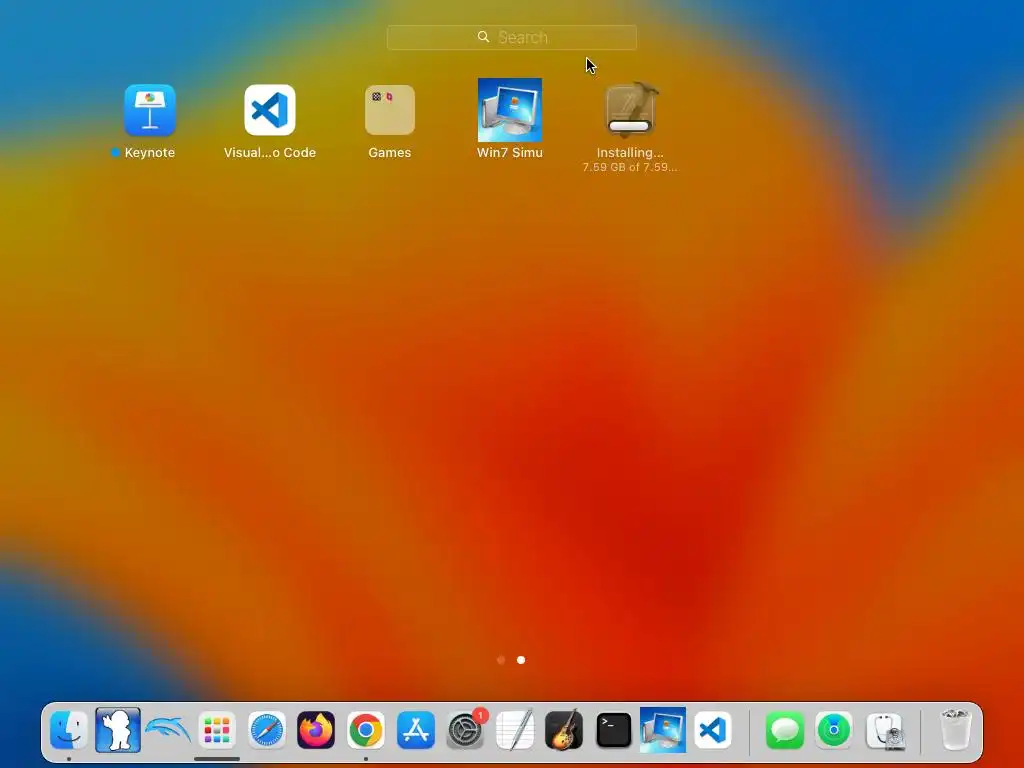
Task: Open Win7 Simu from the Dock
Action: (663, 729)
